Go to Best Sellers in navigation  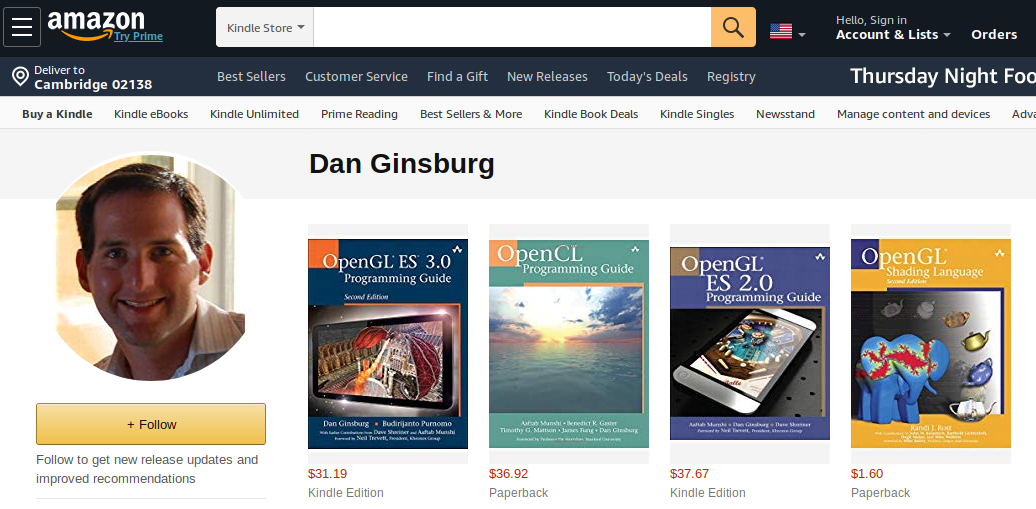[x=251, y=77]
